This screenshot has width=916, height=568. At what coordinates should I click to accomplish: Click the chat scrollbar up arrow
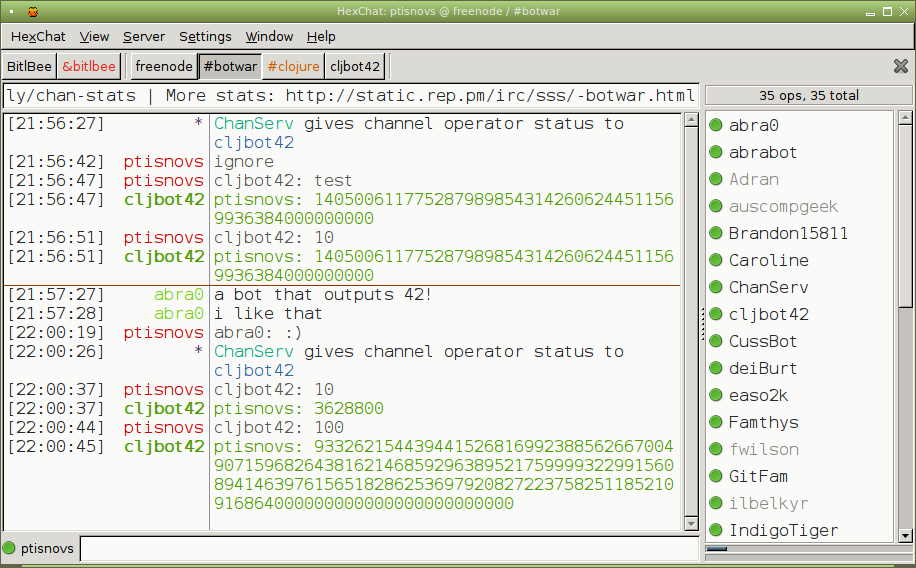pyautogui.click(x=690, y=119)
